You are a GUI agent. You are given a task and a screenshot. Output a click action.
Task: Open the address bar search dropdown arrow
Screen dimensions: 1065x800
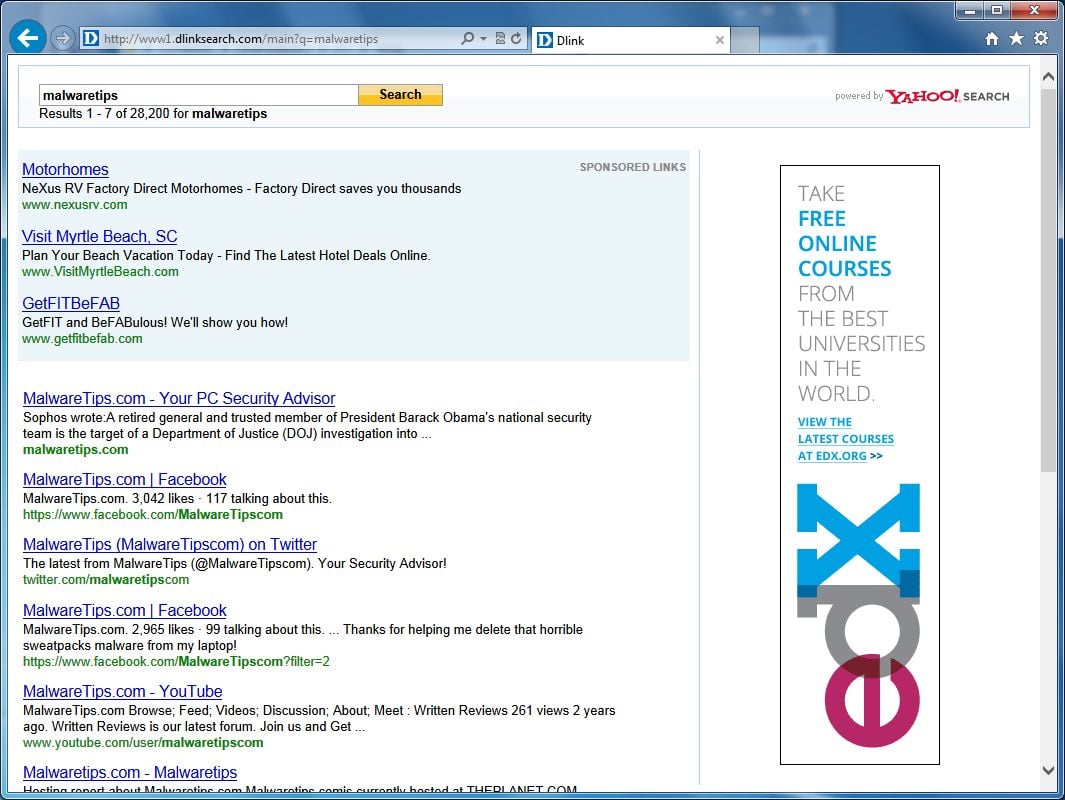[484, 39]
